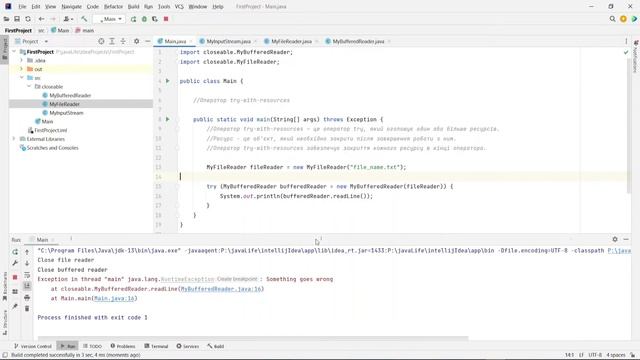Open the Version Control tool window

pyautogui.click(x=33, y=346)
